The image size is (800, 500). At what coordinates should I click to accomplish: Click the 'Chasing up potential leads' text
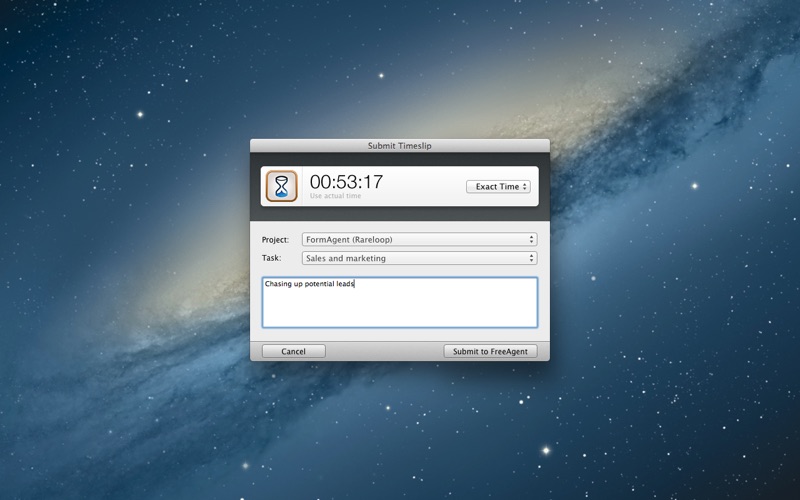point(309,284)
